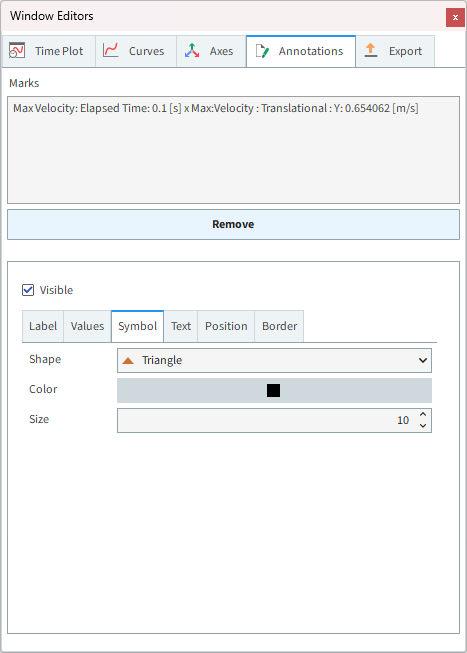This screenshot has width=467, height=653.
Task: Increase Size value with up arrow
Action: 423,414
